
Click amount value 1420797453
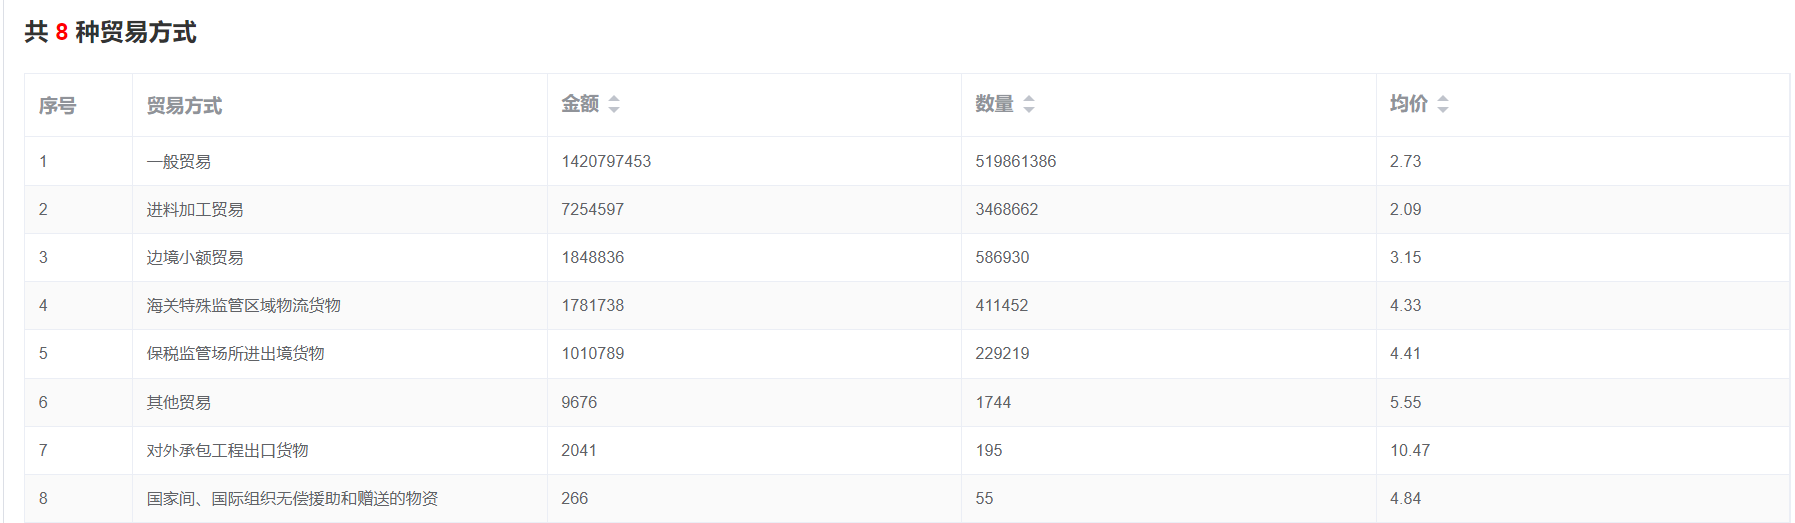coord(606,161)
